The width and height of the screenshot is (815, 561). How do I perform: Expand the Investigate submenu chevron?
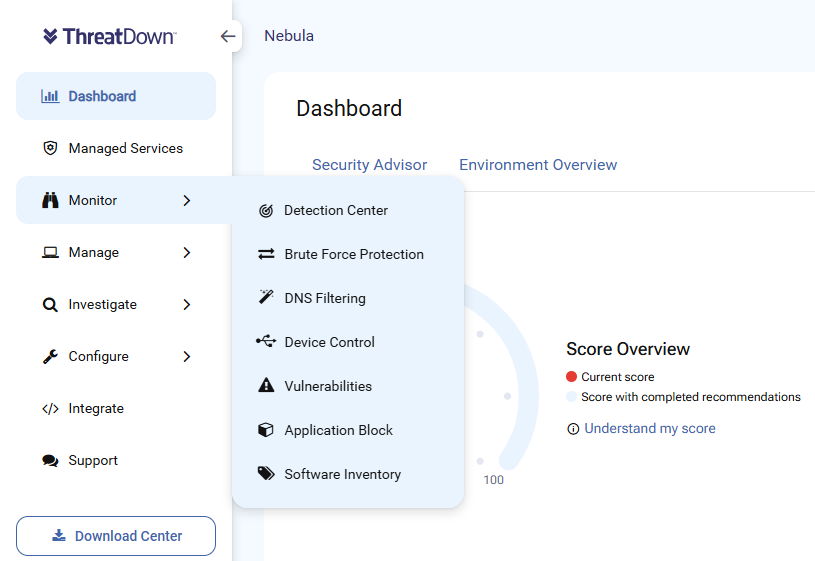coord(187,305)
